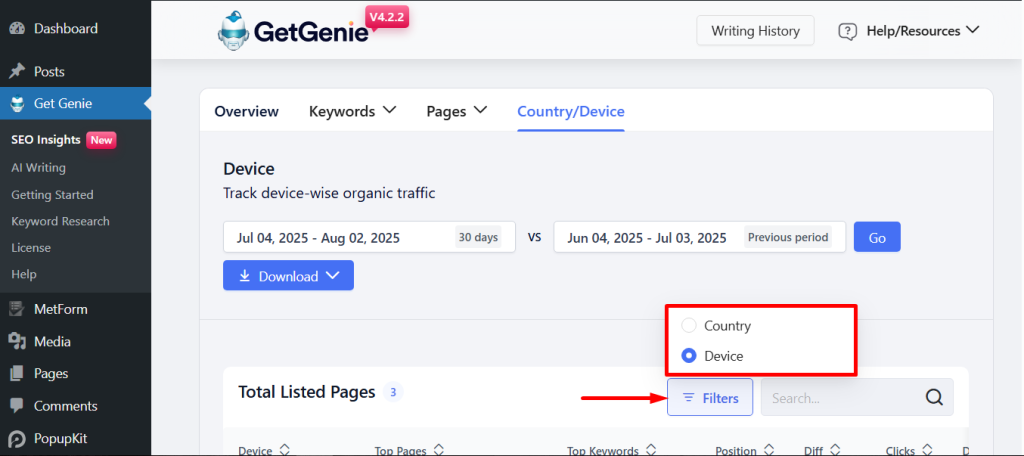Open the Help submenu item

[24, 274]
